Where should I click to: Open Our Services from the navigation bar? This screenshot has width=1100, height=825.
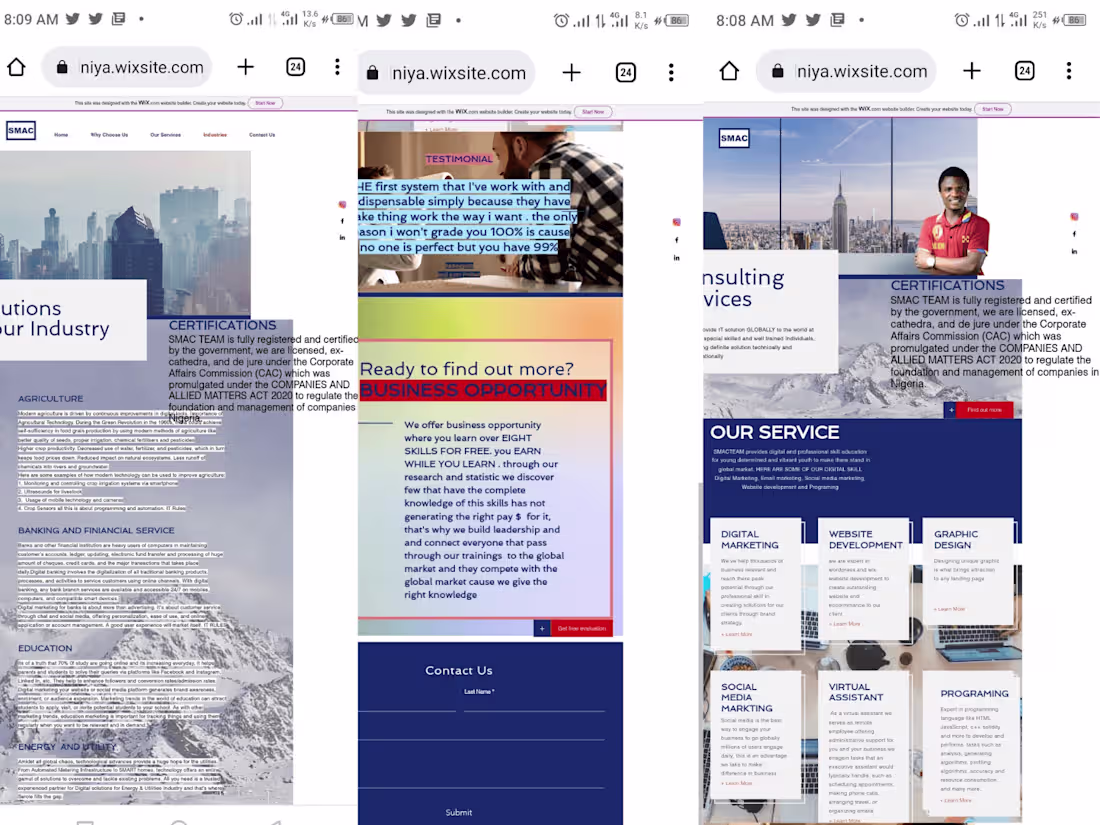pyautogui.click(x=165, y=134)
